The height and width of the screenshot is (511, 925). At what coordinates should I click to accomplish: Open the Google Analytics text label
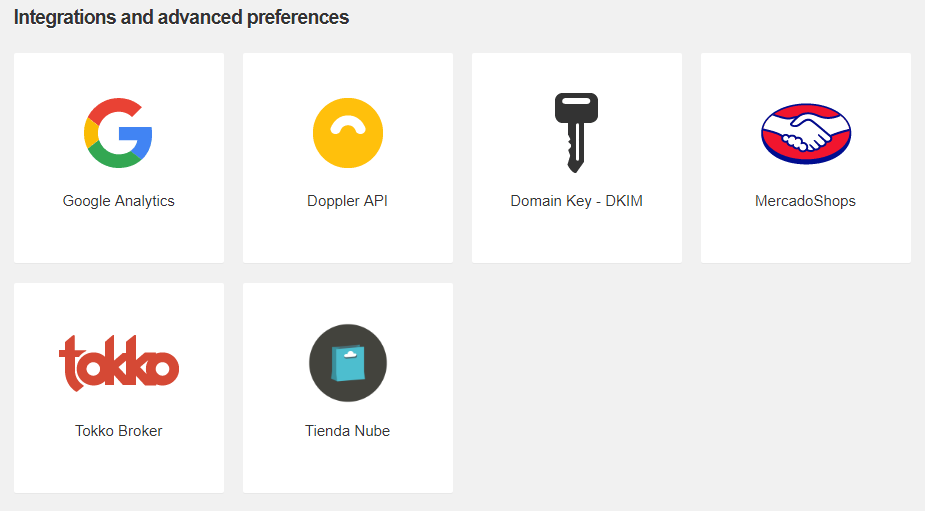click(119, 201)
